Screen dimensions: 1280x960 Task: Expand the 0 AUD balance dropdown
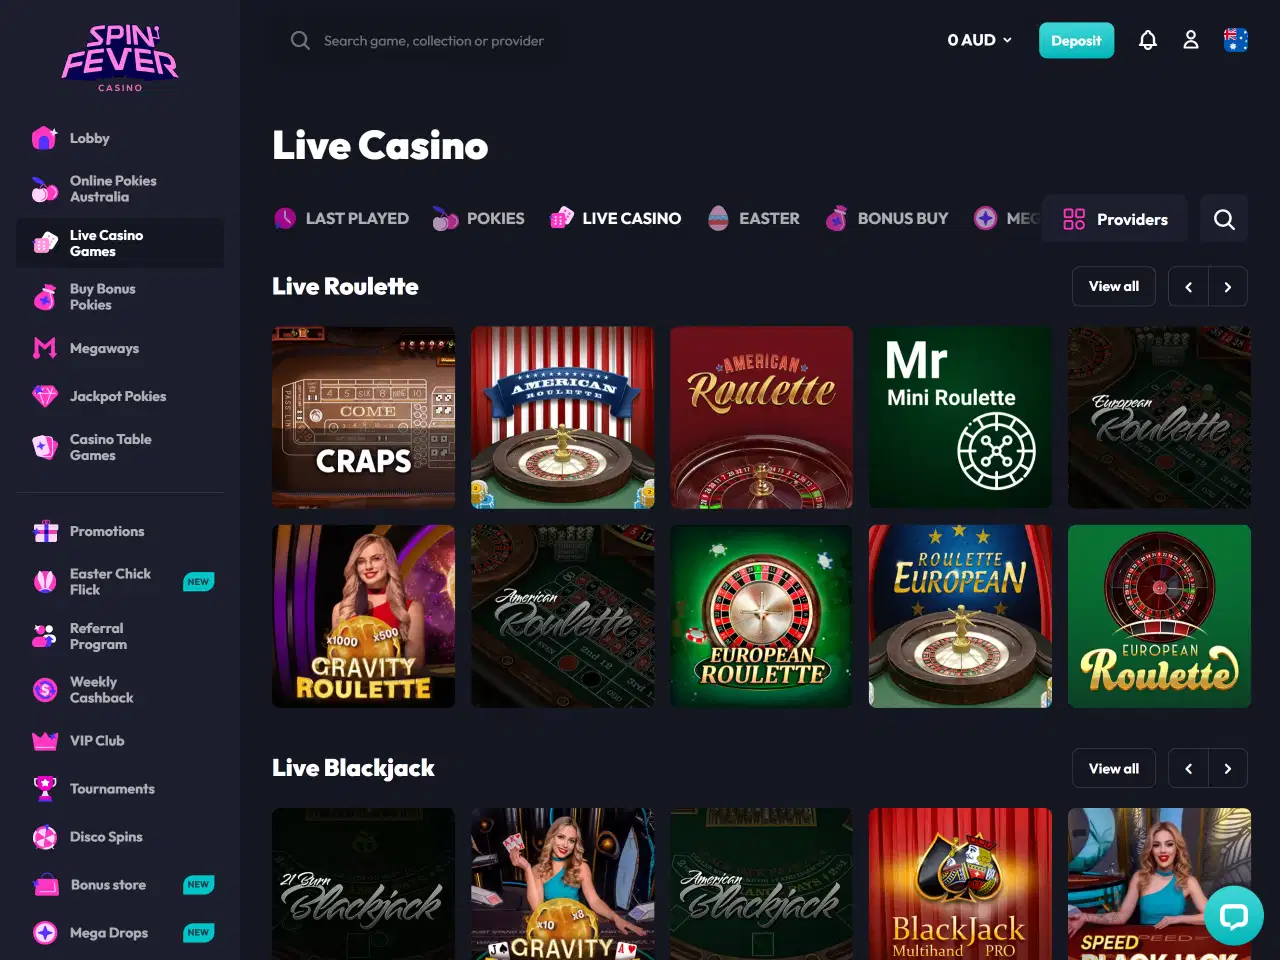tap(980, 40)
